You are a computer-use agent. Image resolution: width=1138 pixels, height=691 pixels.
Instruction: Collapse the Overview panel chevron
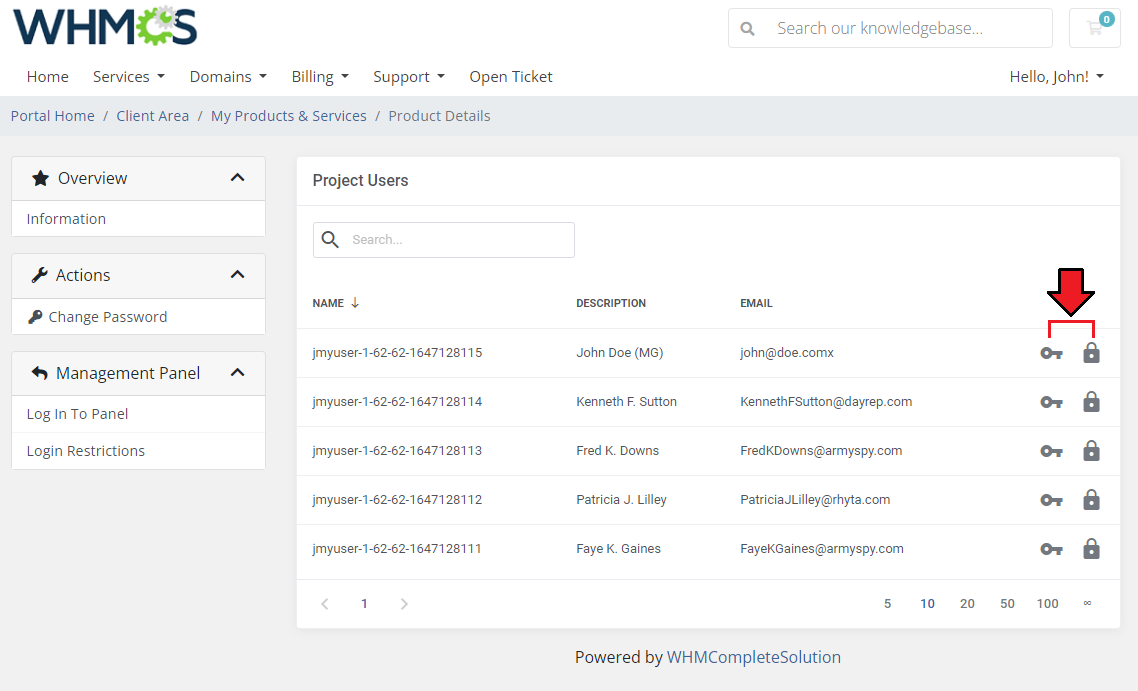click(237, 178)
